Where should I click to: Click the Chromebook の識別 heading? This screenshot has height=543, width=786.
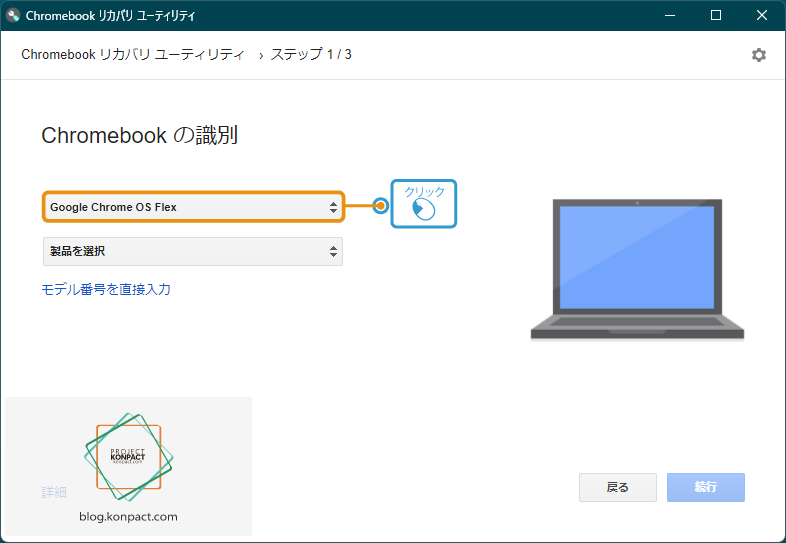[x=139, y=135]
